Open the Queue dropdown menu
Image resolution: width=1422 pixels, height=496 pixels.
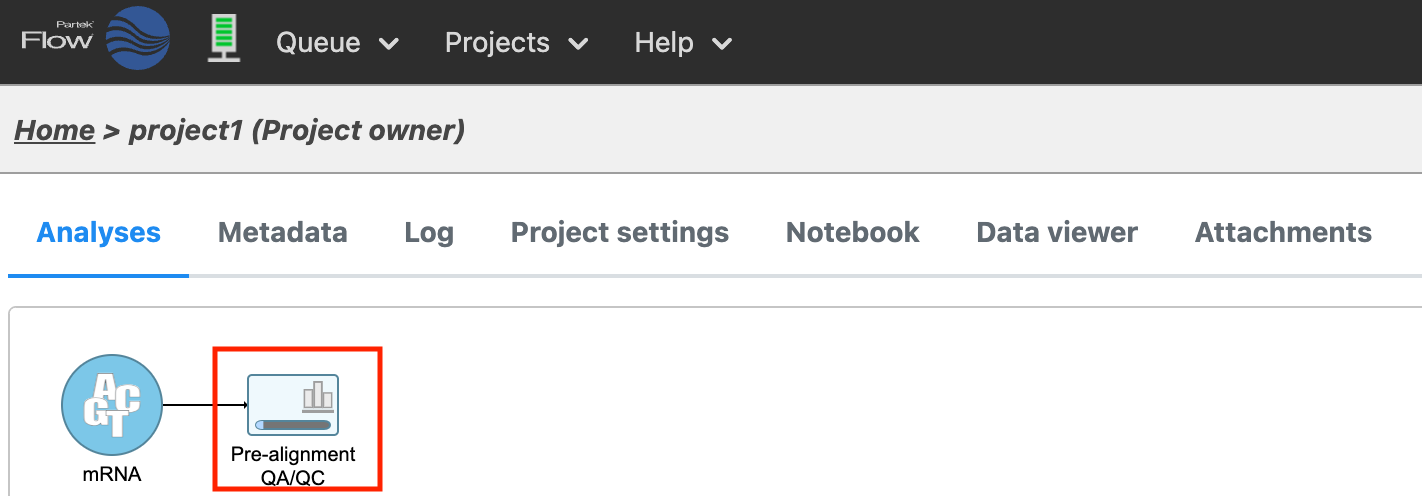(337, 43)
